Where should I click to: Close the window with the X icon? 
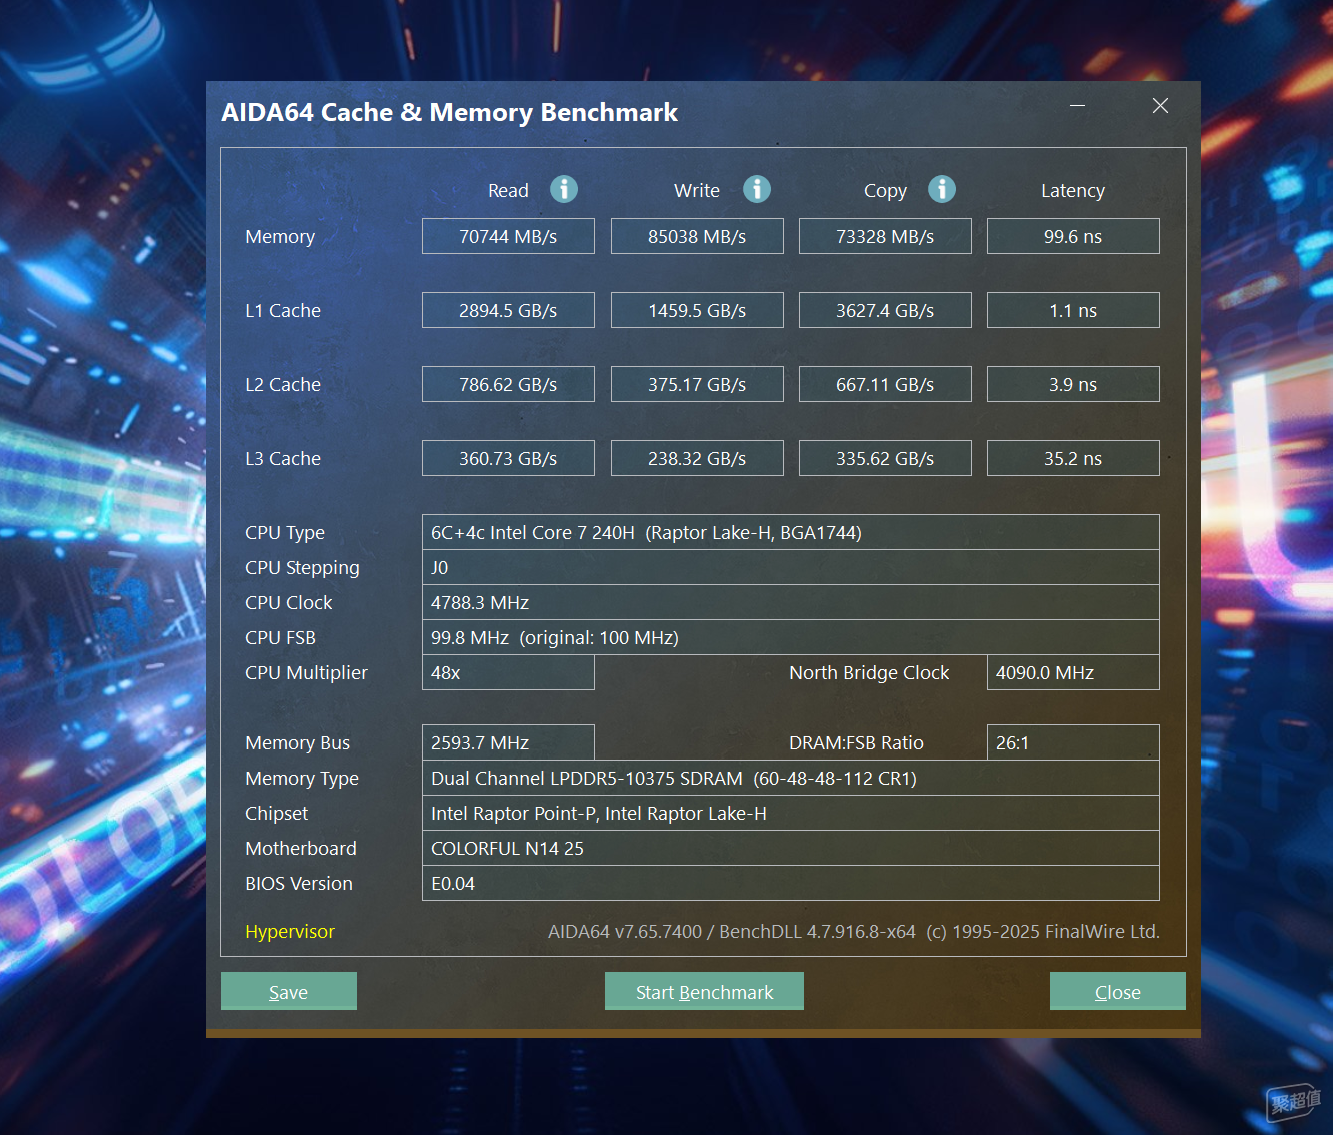pos(1160,105)
